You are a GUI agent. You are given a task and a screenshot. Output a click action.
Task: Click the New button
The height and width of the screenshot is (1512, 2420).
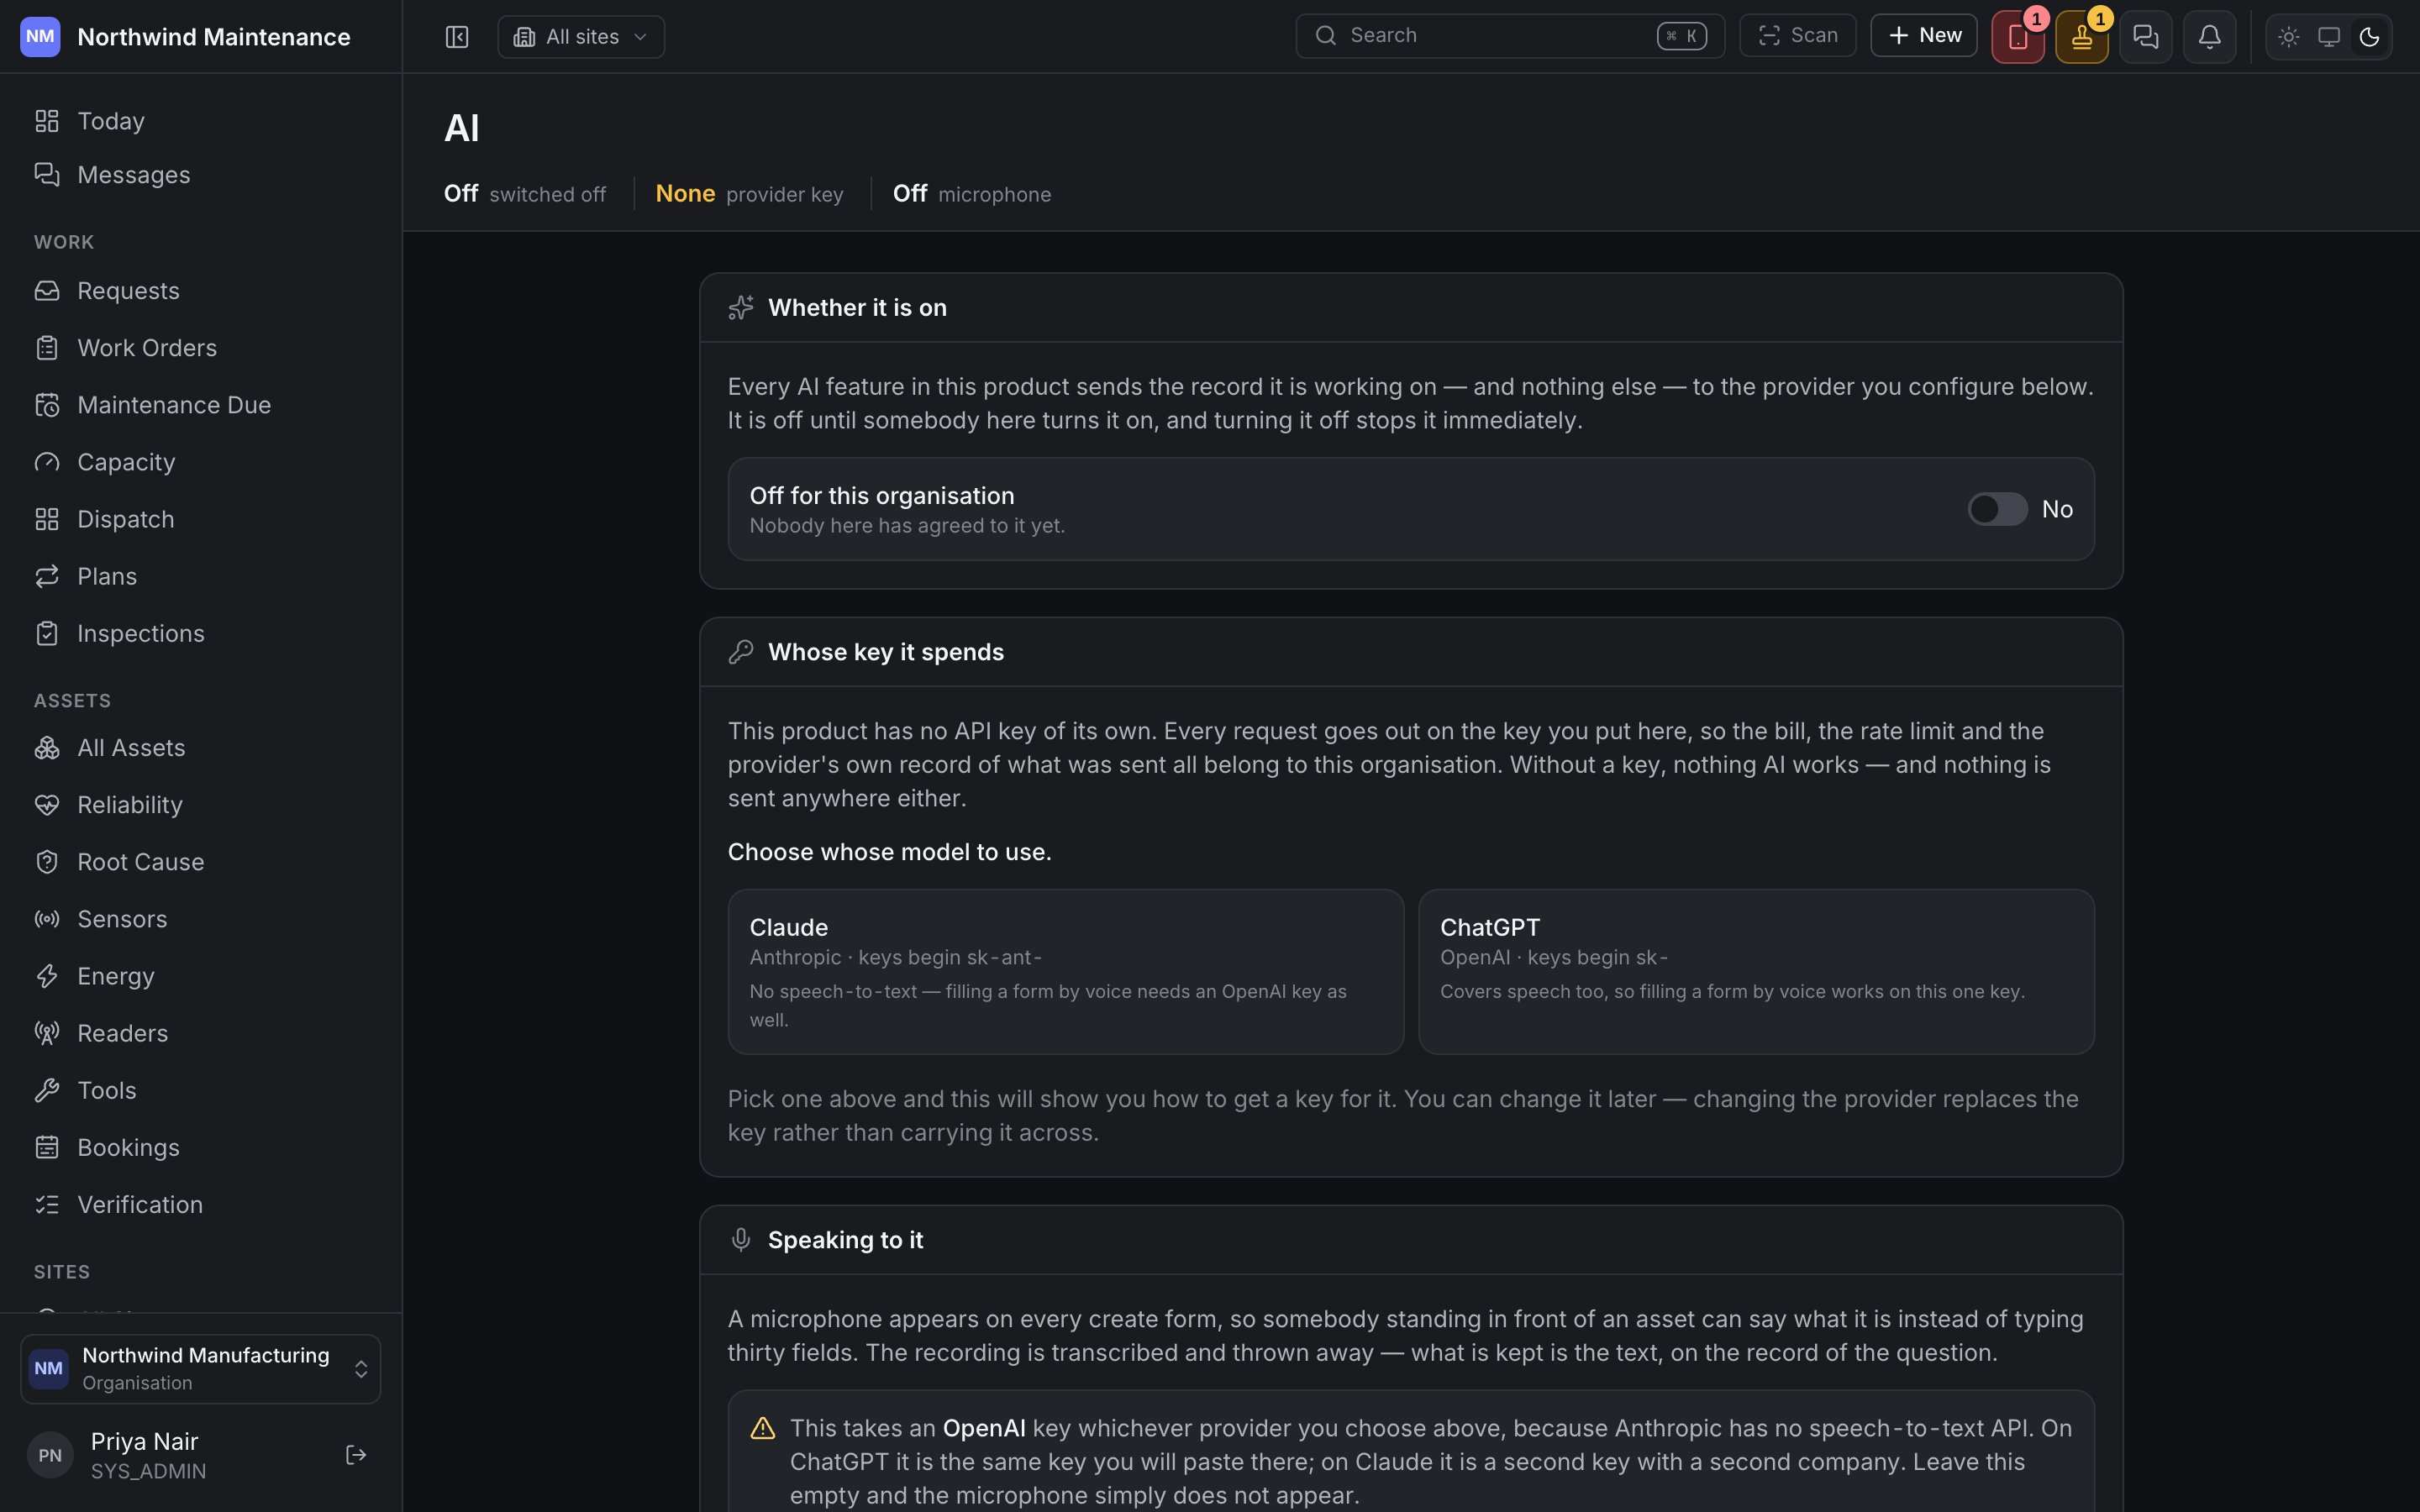coord(1924,36)
